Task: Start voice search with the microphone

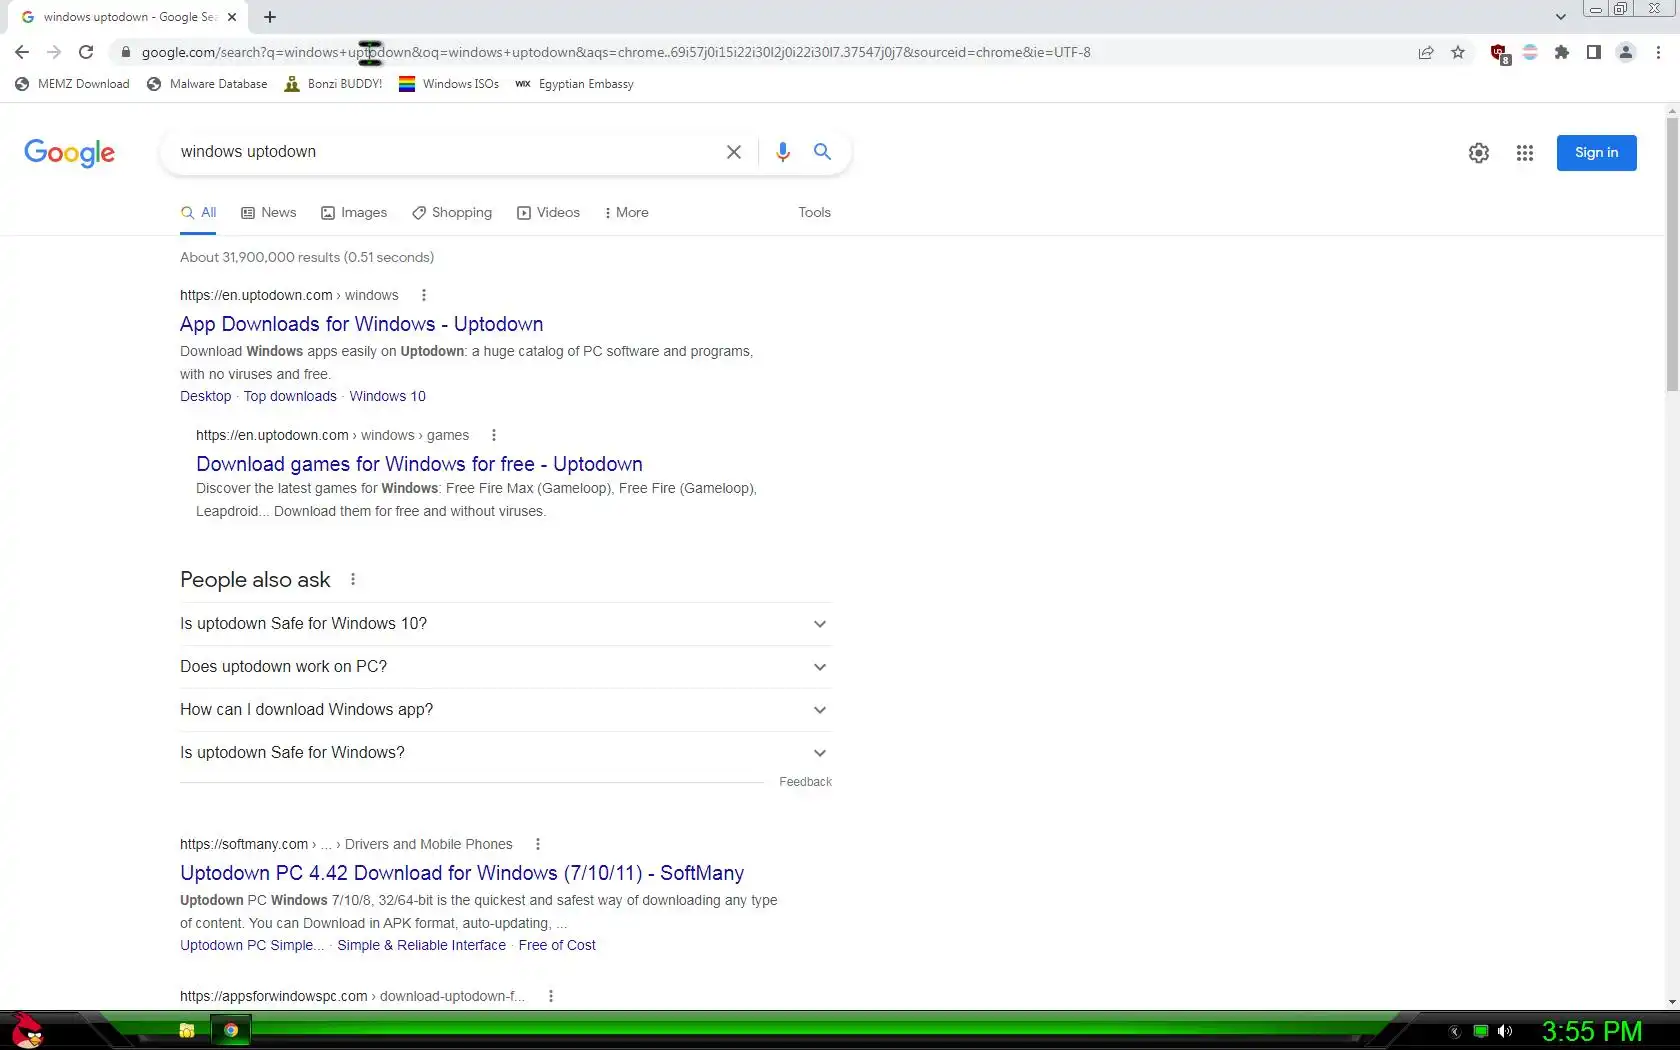Action: tap(783, 152)
